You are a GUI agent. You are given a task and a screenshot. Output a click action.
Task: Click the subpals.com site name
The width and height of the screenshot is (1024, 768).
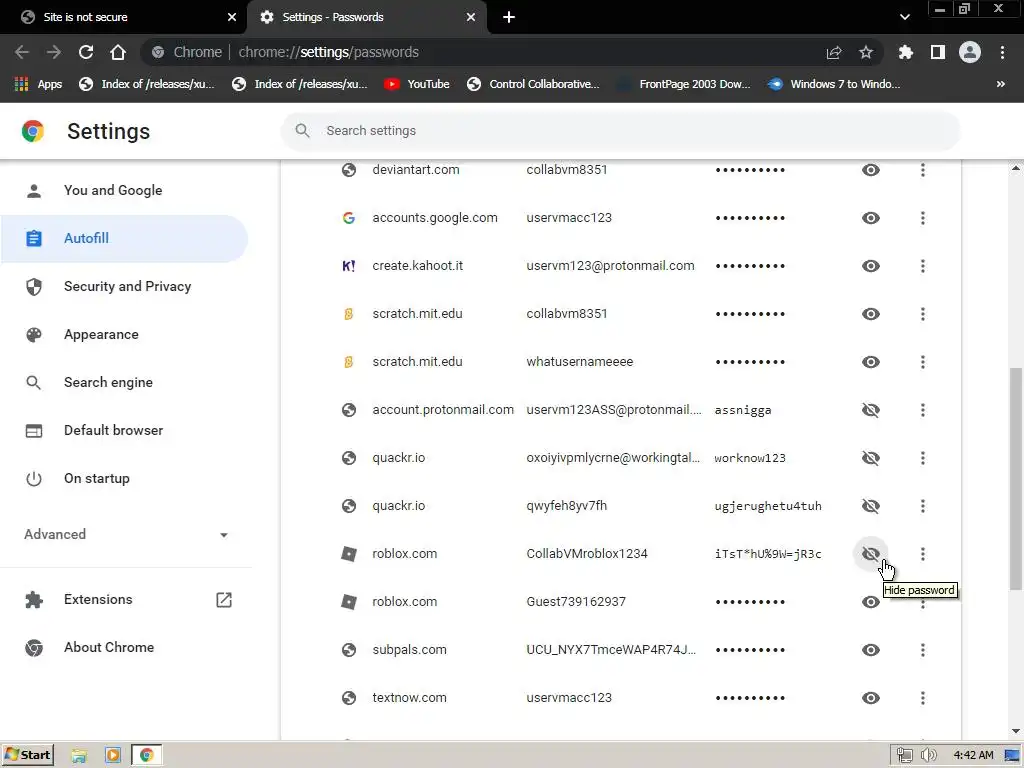pyautogui.click(x=409, y=650)
